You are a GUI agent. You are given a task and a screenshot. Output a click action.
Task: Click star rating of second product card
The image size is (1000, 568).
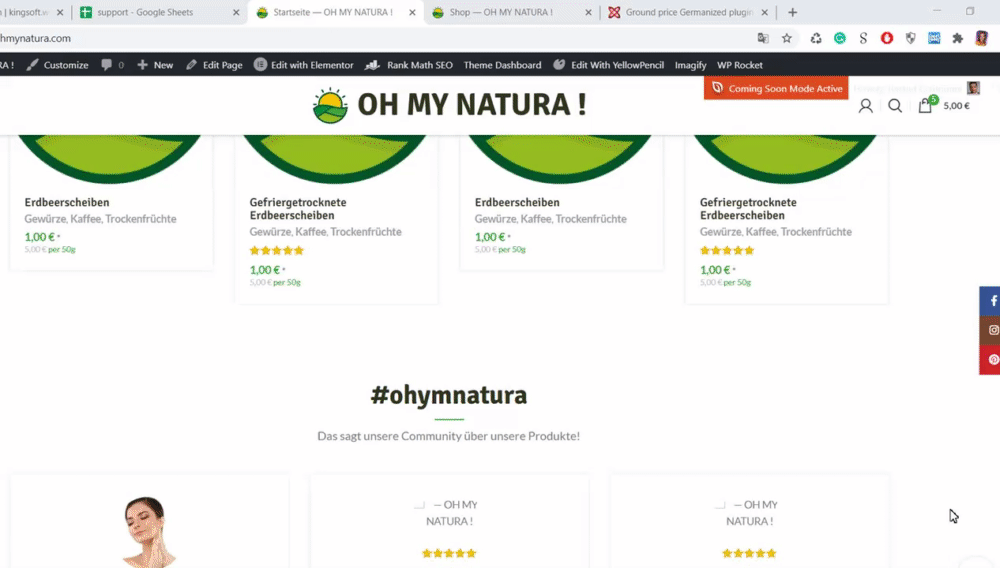pos(277,251)
